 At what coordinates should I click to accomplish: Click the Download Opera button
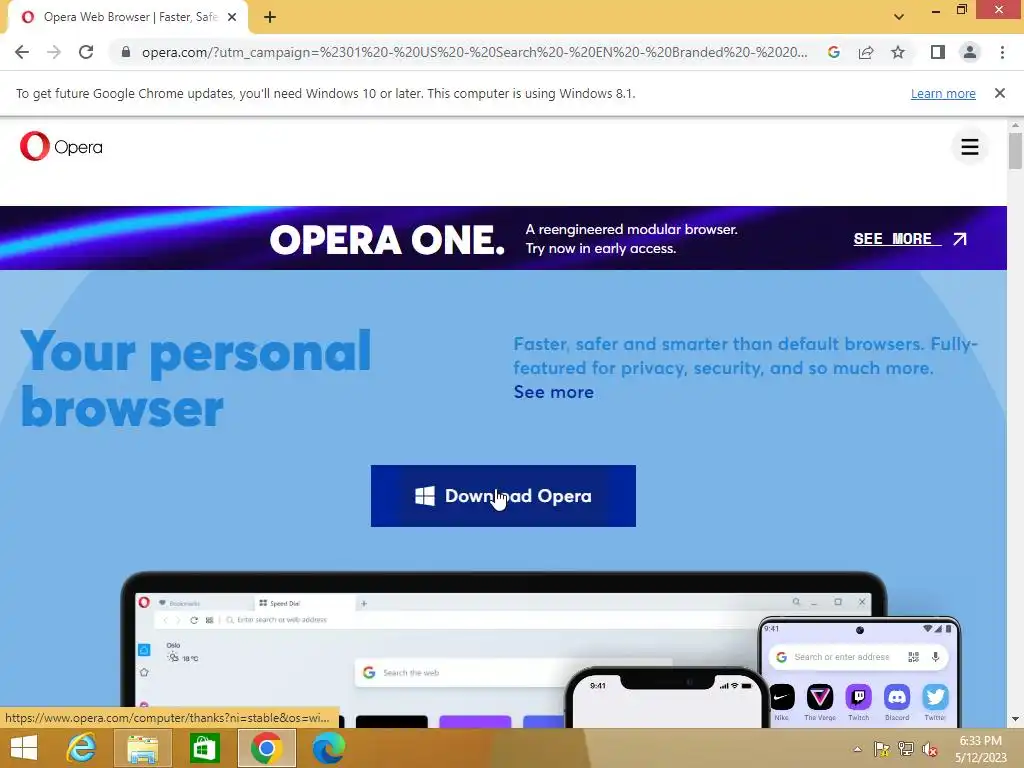503,496
